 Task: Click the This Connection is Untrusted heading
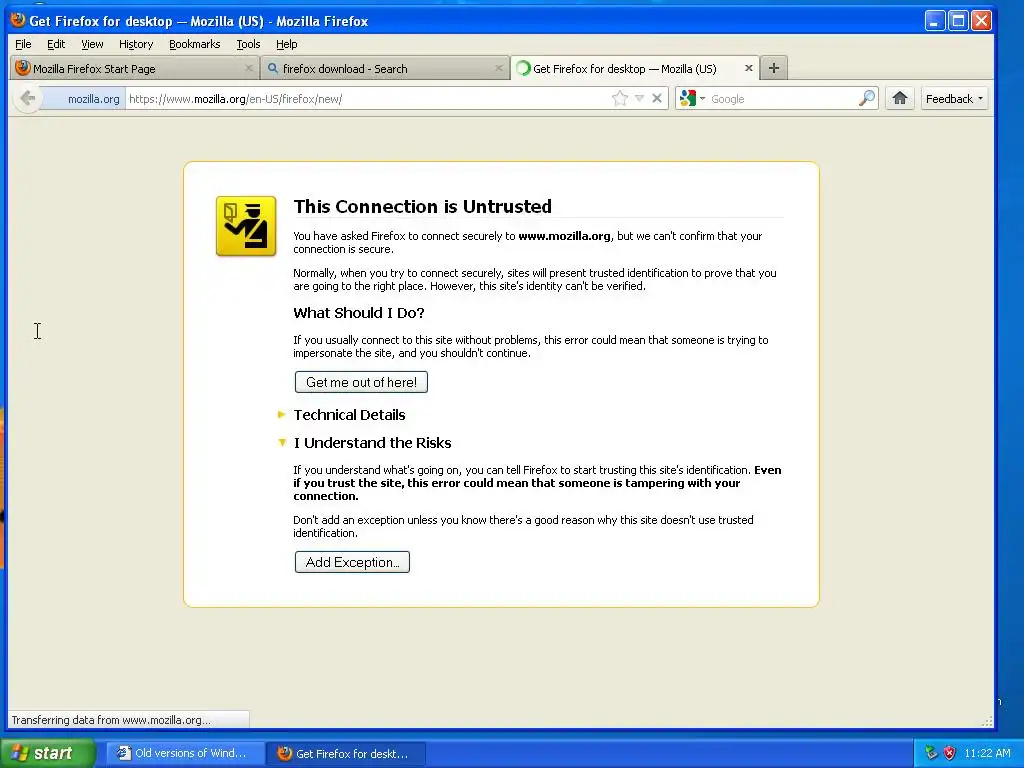coord(423,206)
